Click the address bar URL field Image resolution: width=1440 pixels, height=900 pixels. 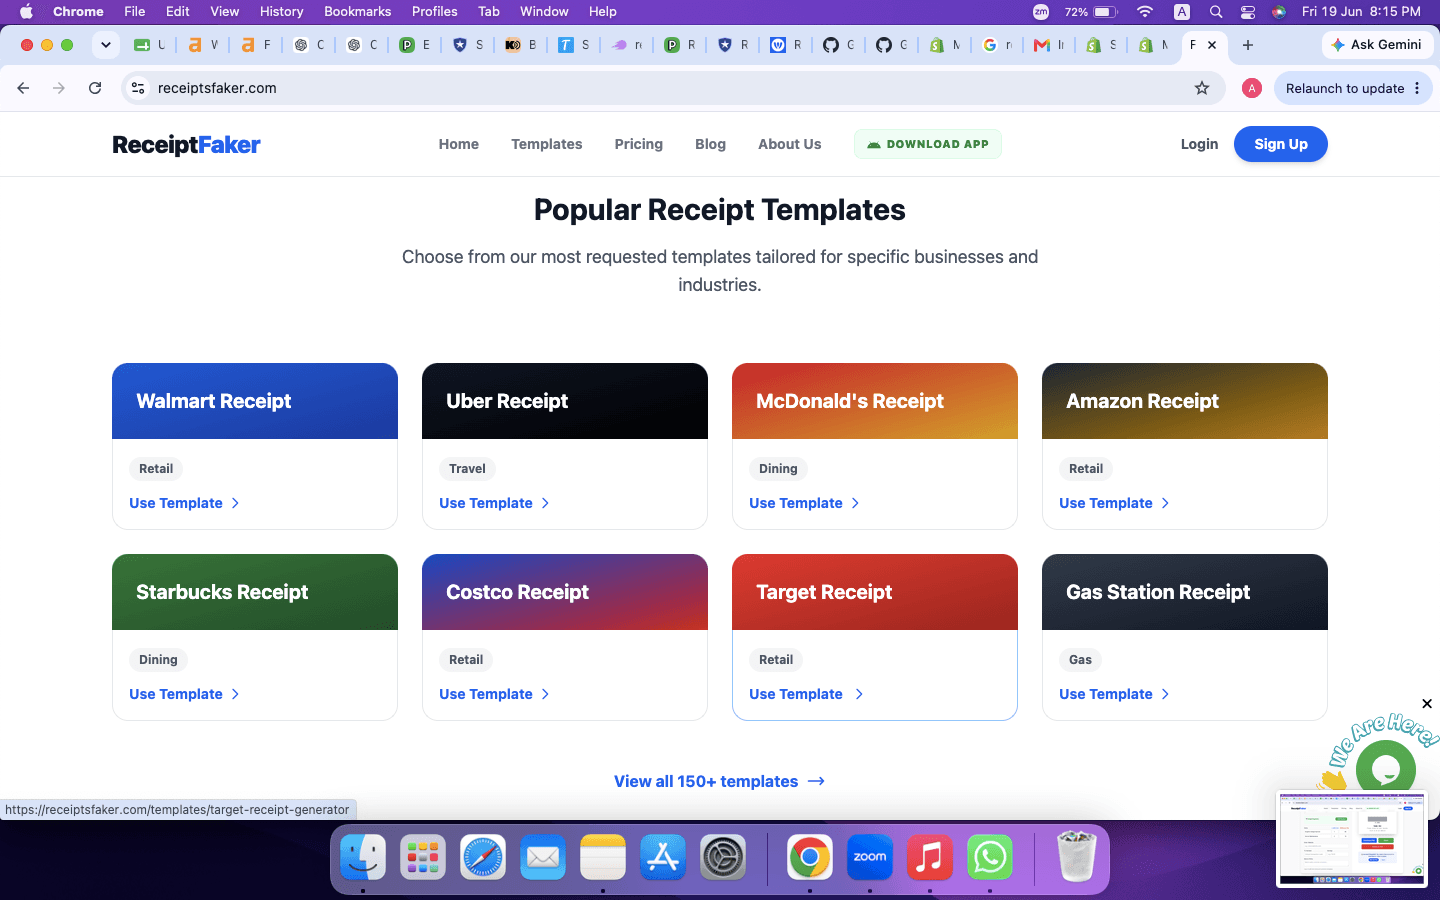tap(660, 88)
